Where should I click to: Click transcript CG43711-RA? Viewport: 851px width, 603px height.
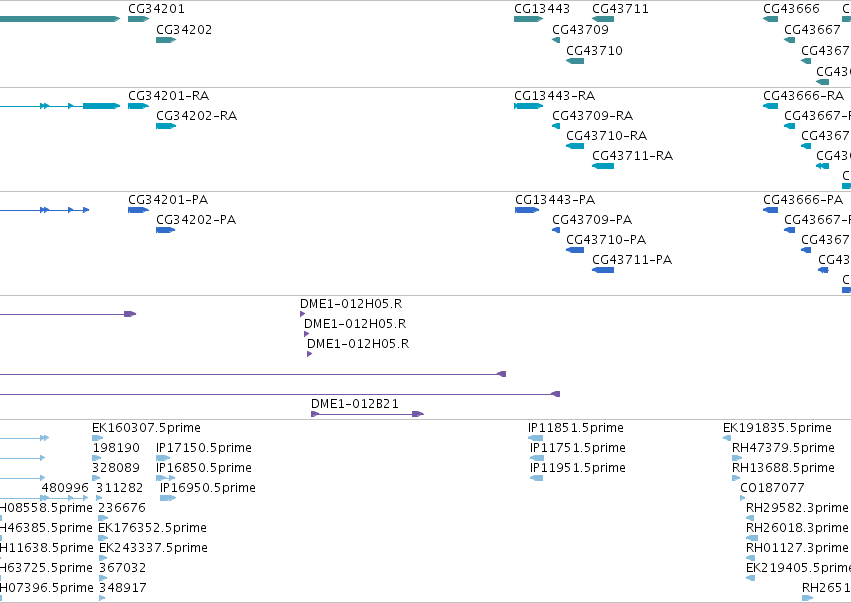tap(603, 166)
